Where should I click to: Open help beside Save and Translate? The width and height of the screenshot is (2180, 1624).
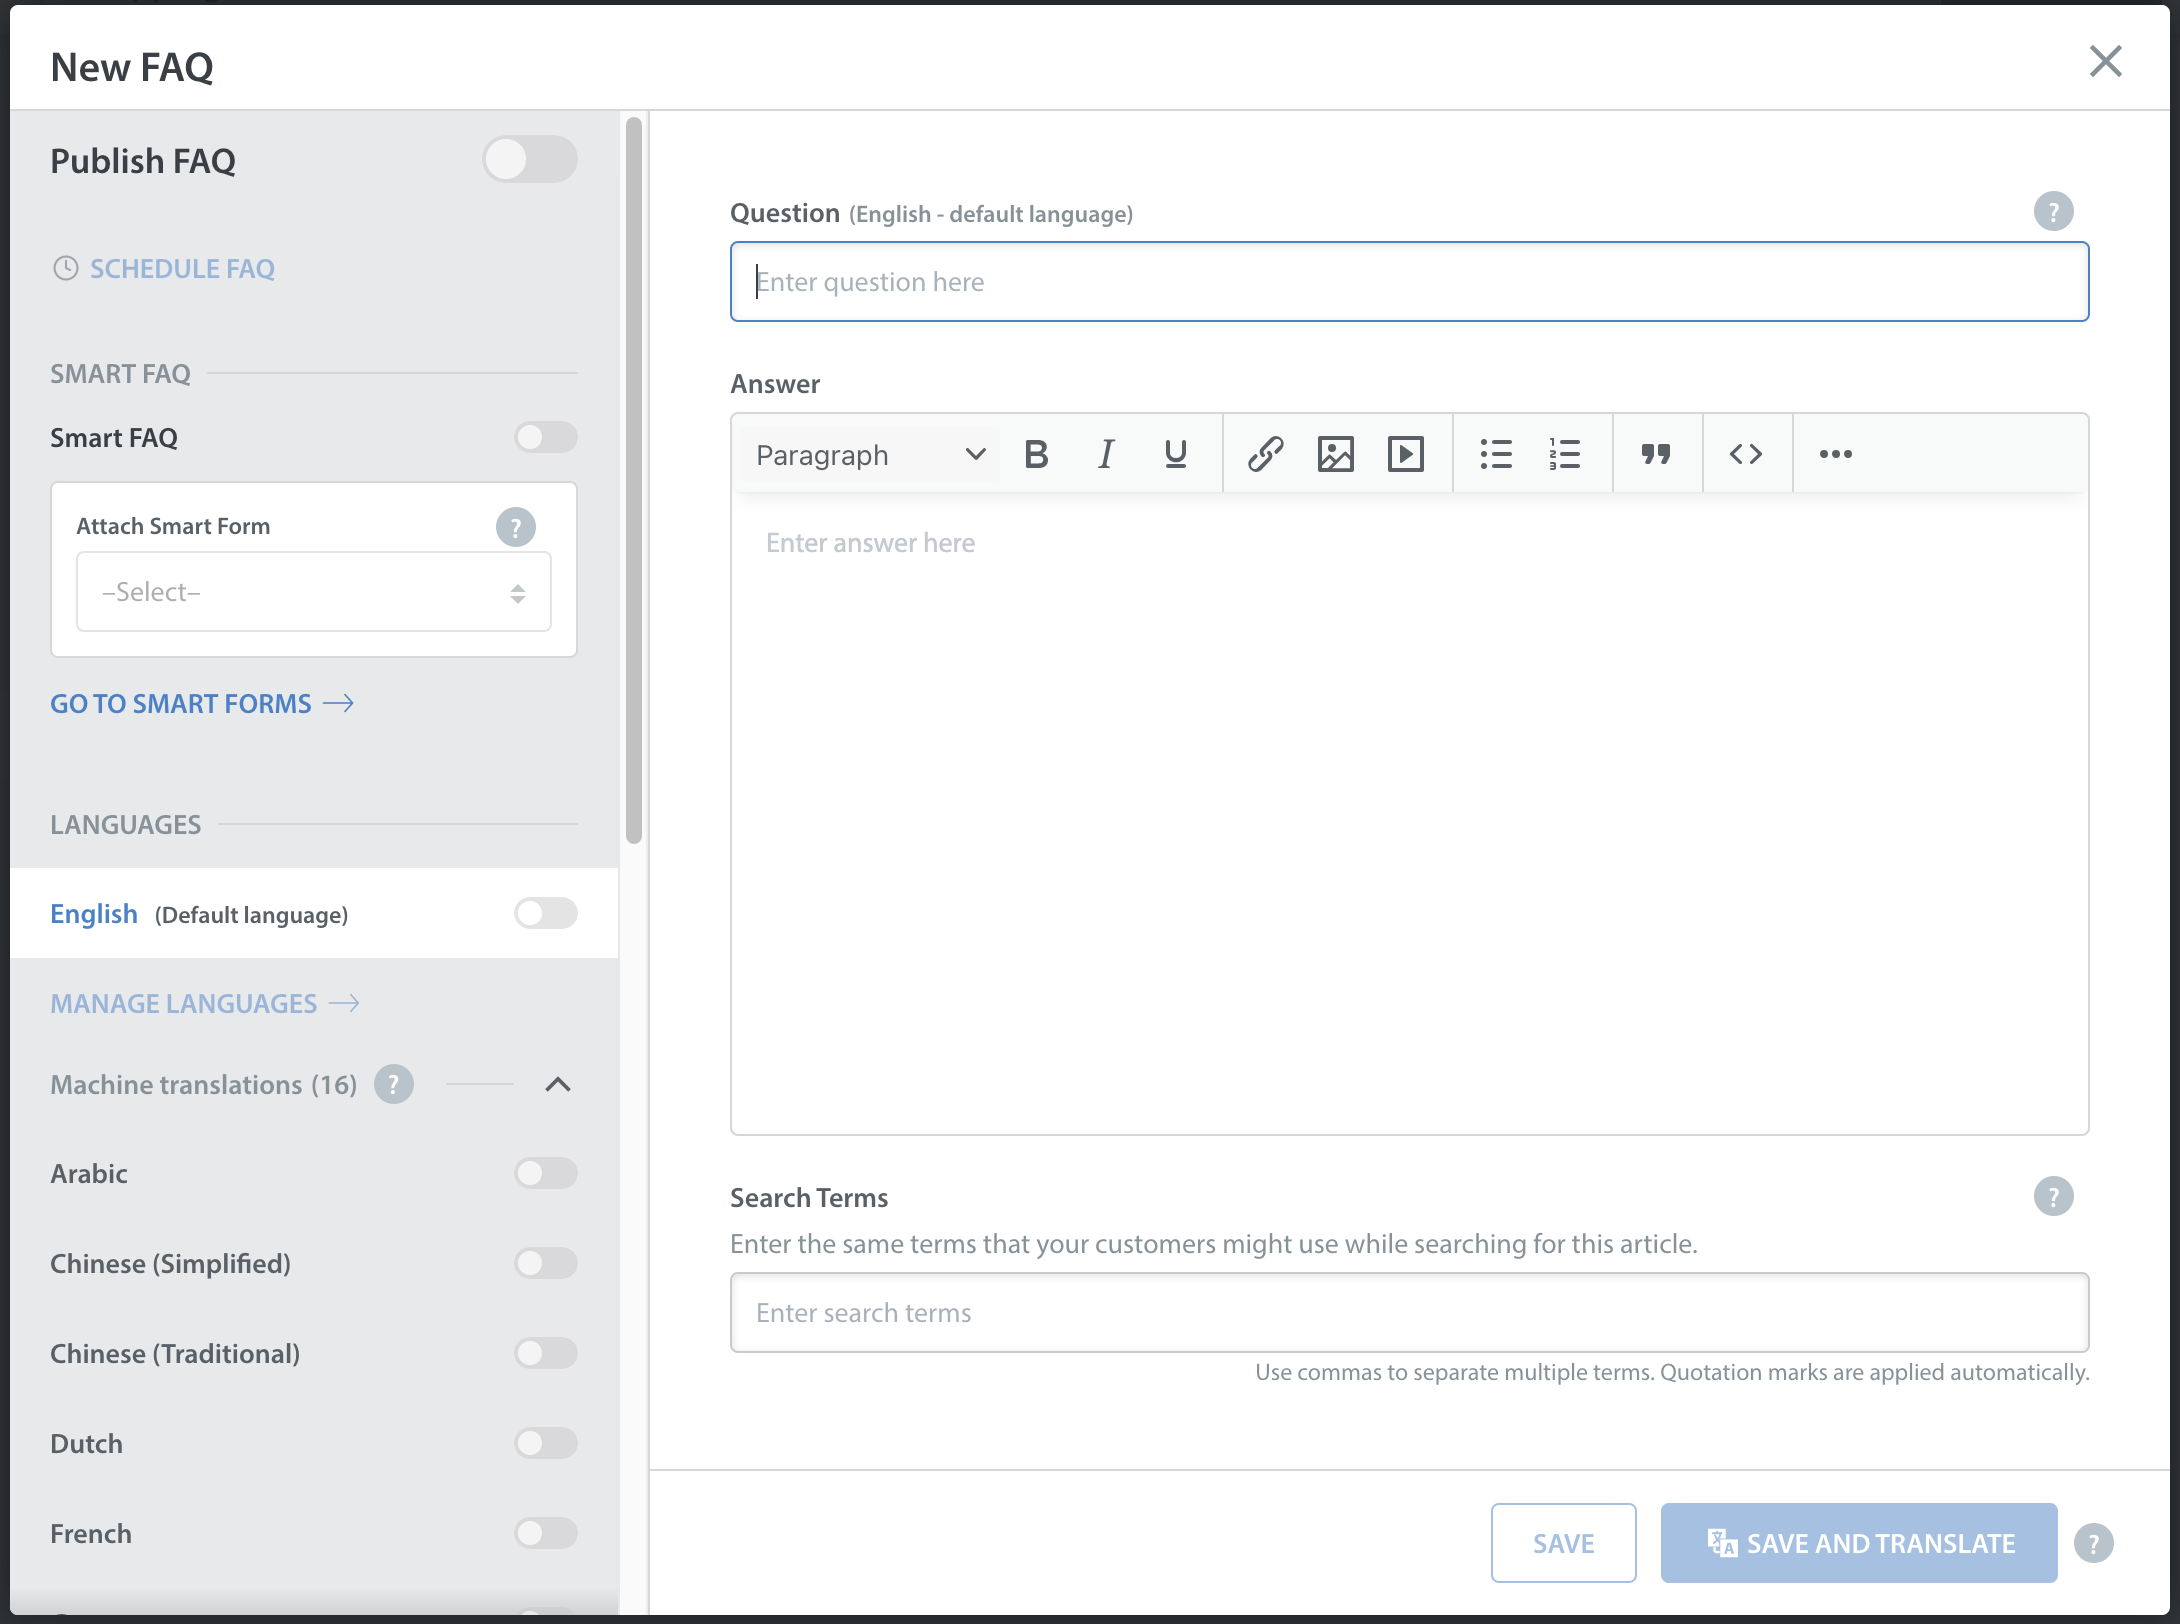point(2094,1543)
